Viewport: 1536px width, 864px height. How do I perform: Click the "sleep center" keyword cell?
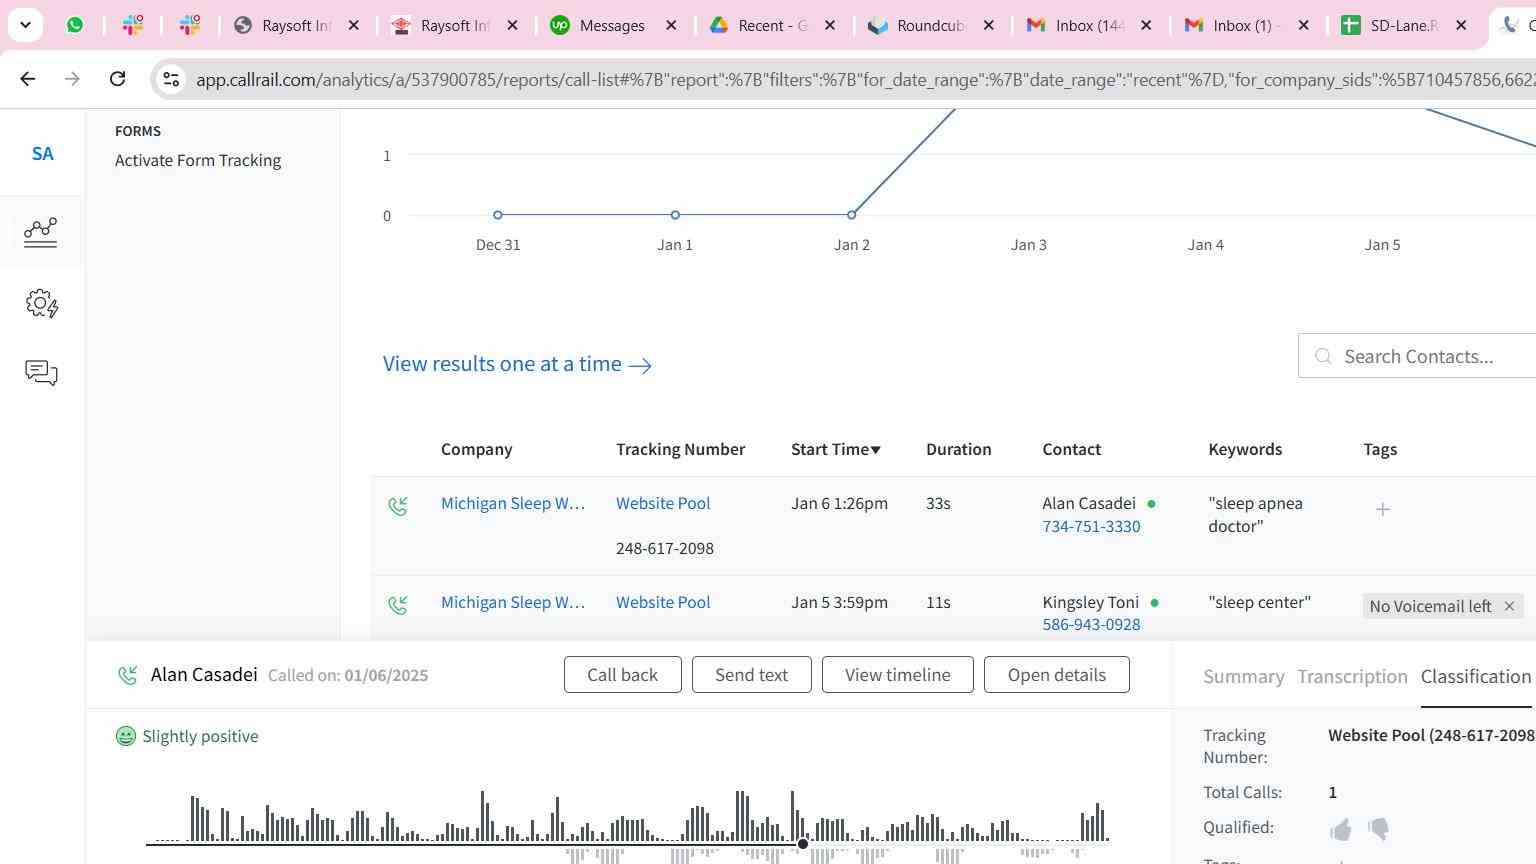[x=1259, y=602]
